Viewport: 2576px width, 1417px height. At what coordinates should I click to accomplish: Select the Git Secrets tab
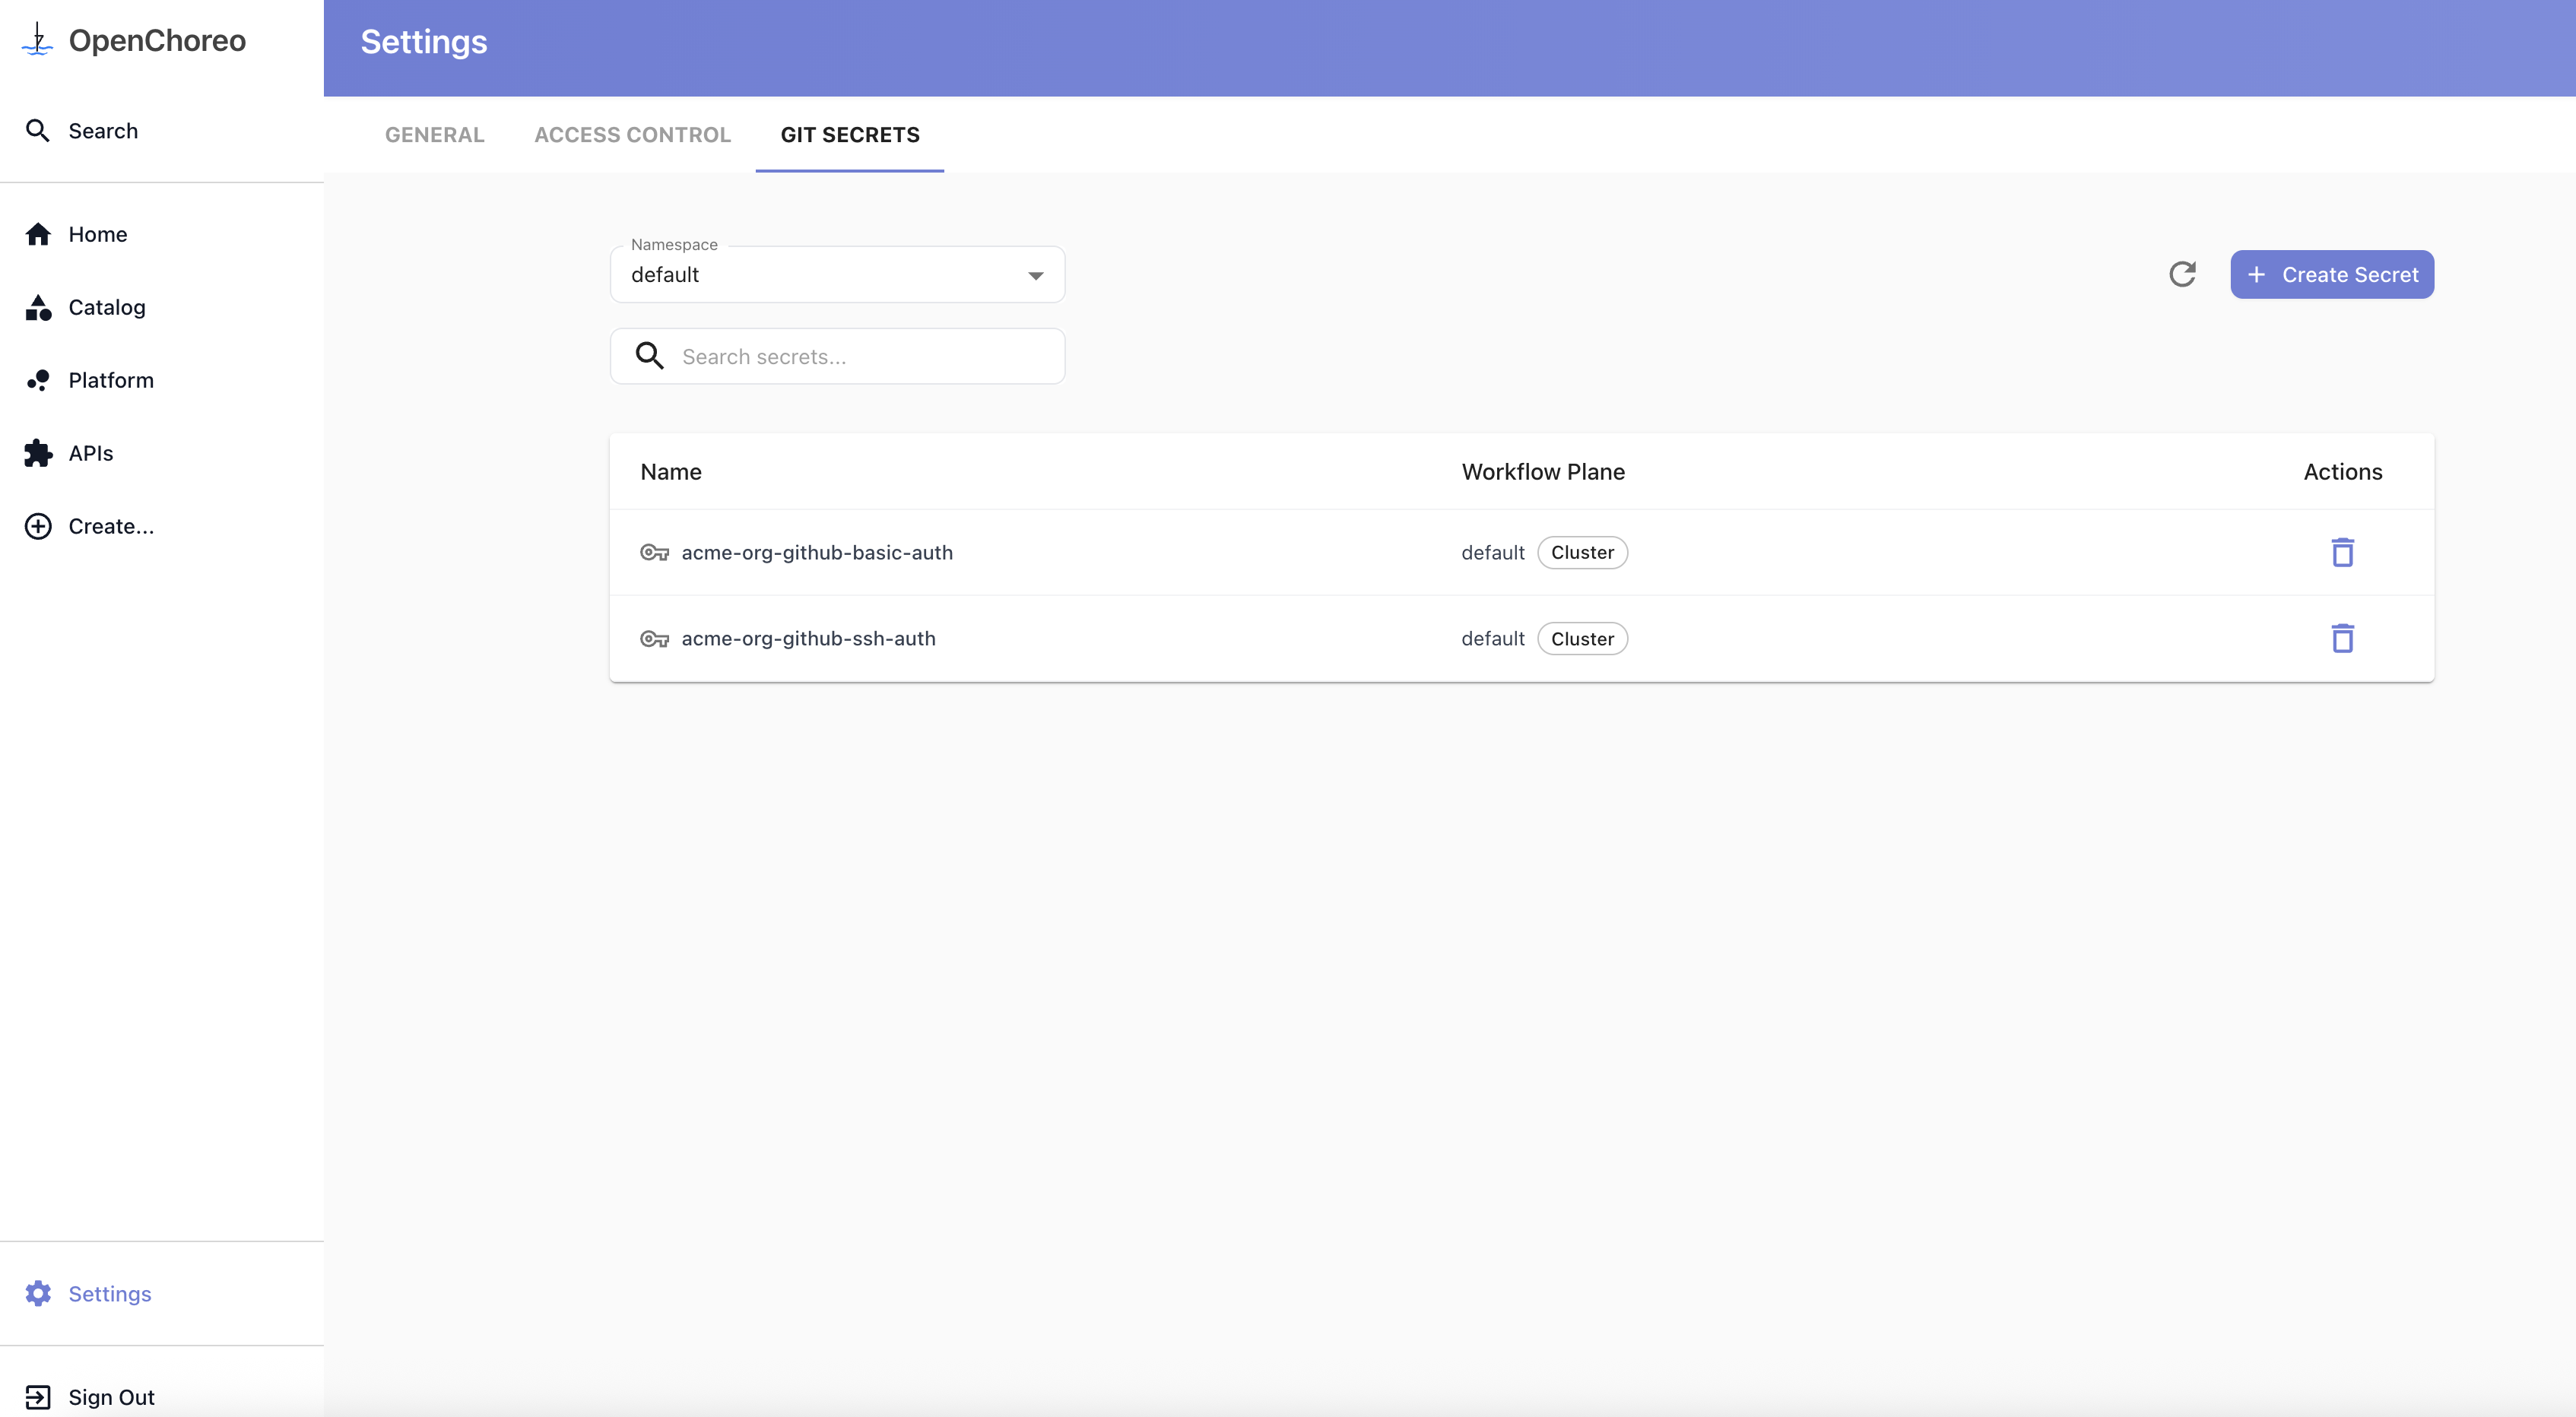(849, 135)
